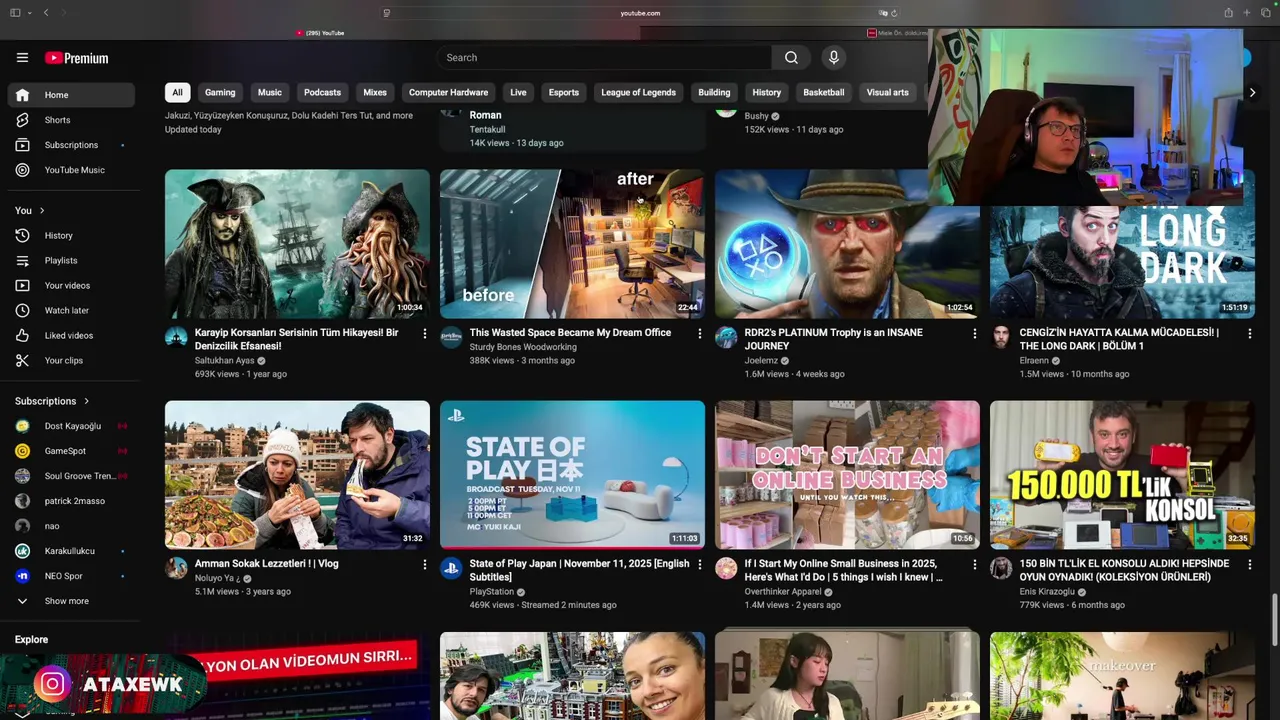Select the Esports filter chip
1280x720 pixels.
(564, 93)
